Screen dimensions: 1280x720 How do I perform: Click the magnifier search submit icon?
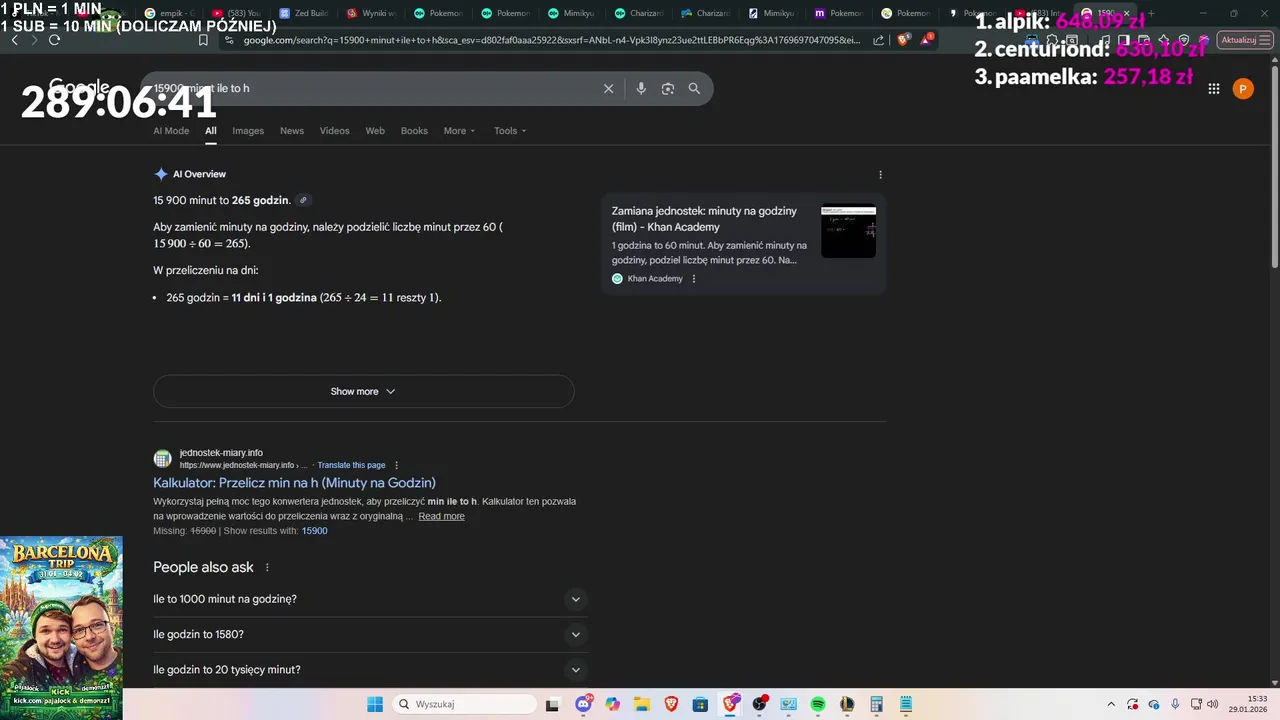pos(694,88)
